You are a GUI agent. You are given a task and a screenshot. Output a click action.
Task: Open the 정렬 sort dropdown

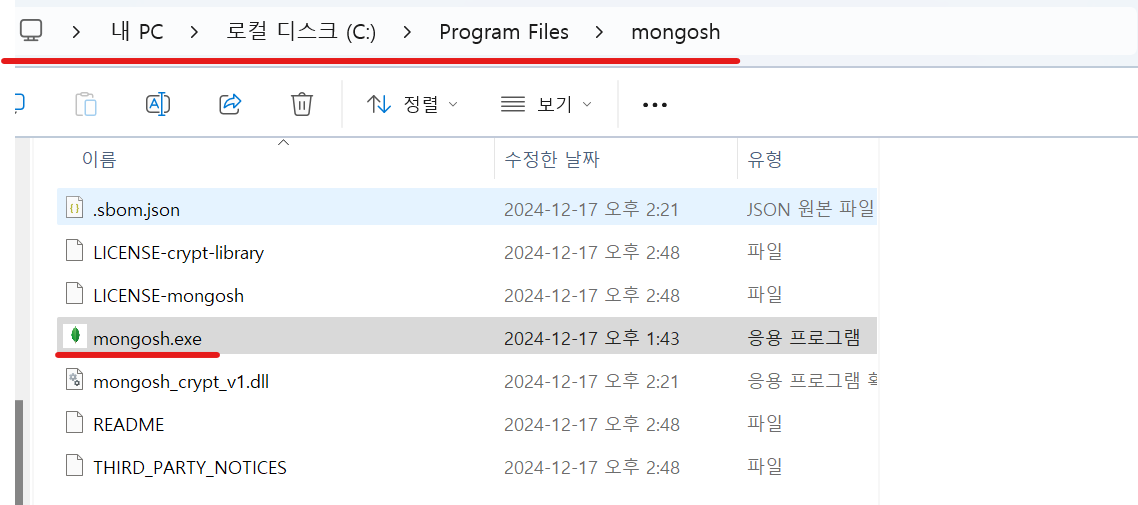click(412, 104)
